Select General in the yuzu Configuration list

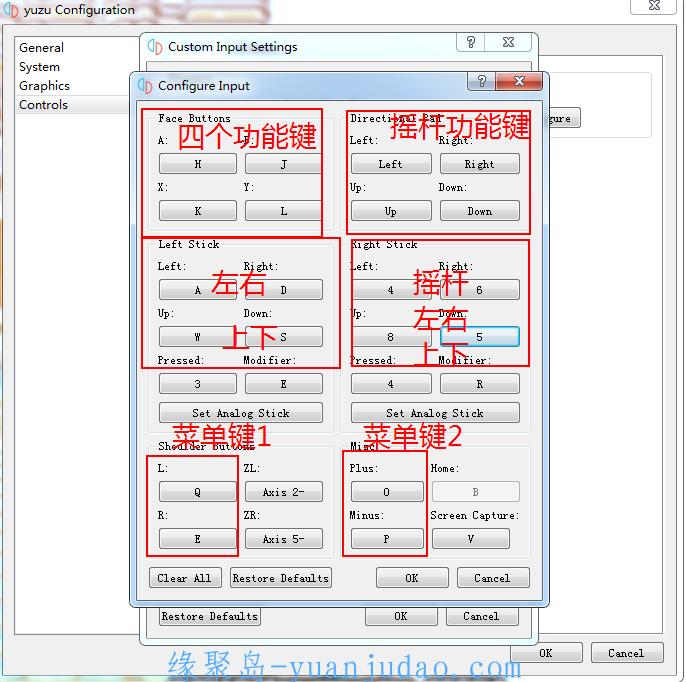(x=42, y=47)
